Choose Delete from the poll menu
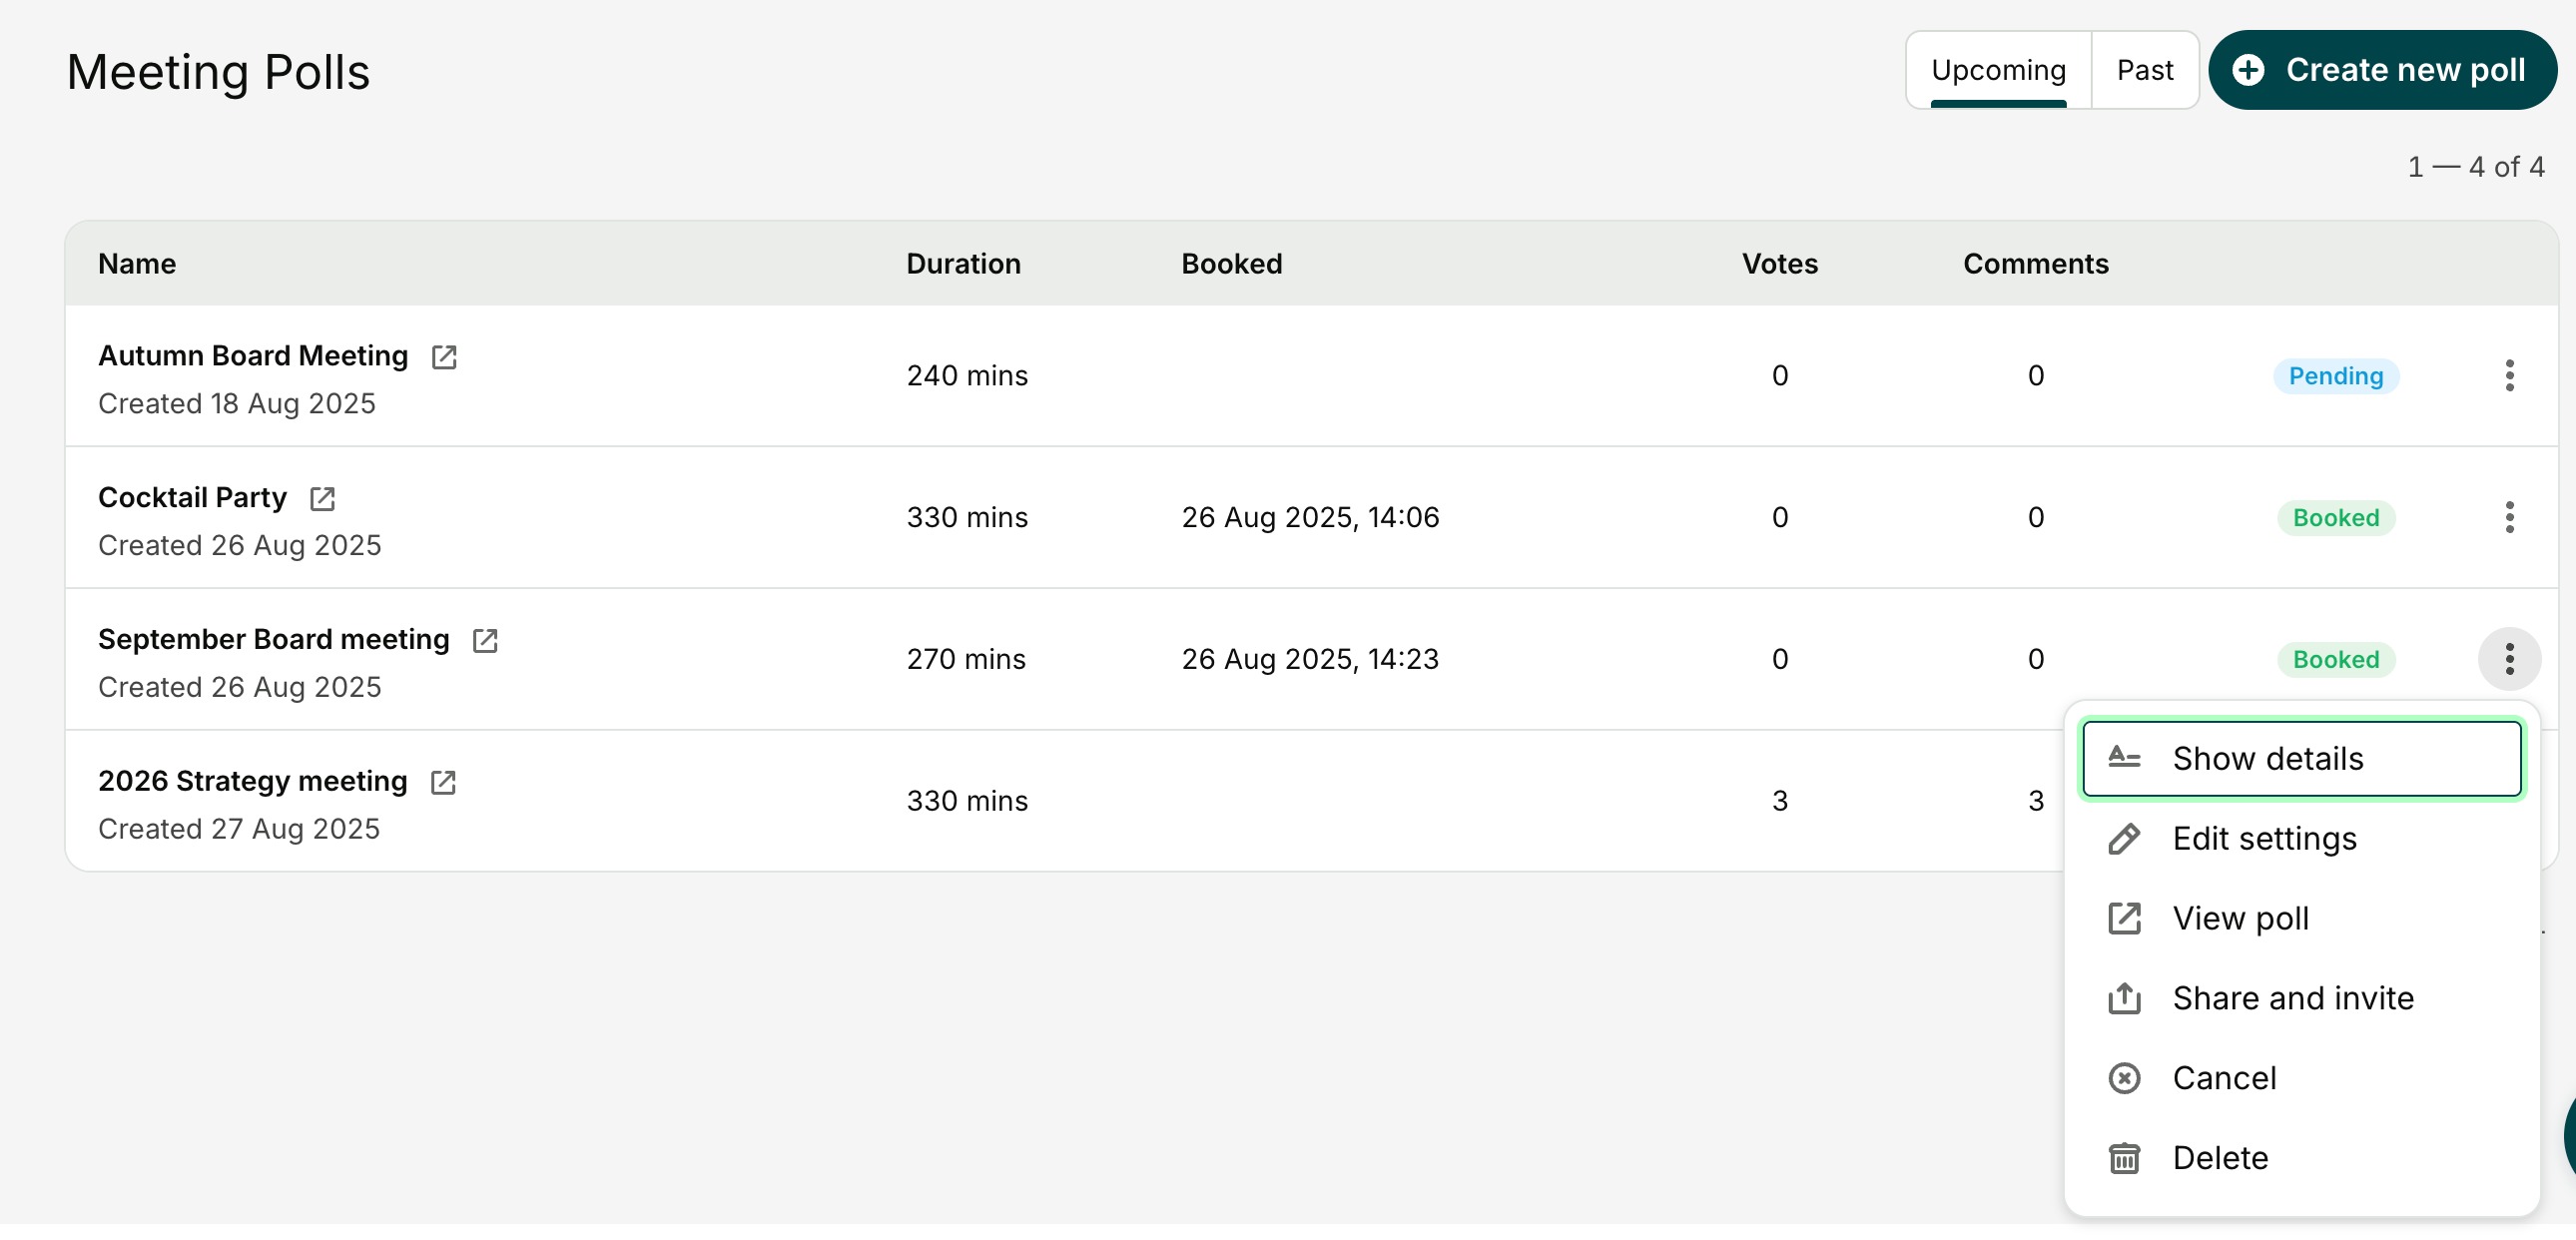The height and width of the screenshot is (1240, 2576). [x=2220, y=1160]
